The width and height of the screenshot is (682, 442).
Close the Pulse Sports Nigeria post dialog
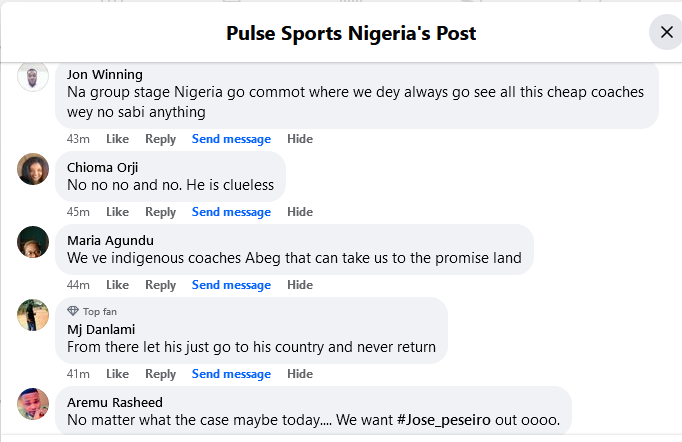[667, 33]
